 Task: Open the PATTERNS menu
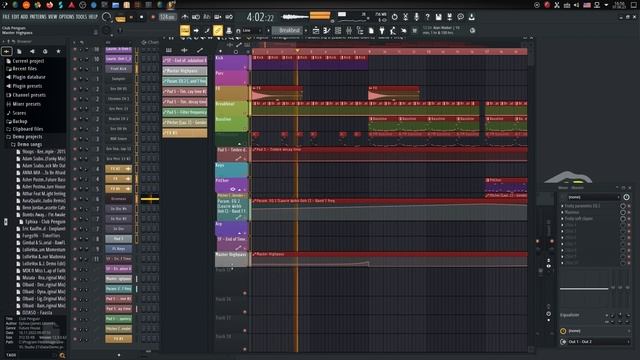tap(38, 17)
